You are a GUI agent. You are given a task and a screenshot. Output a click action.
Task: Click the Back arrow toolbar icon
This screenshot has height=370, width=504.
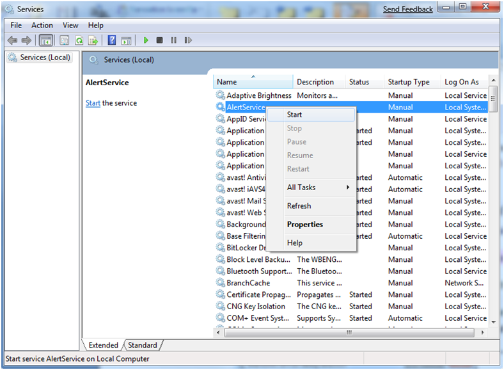click(12, 41)
